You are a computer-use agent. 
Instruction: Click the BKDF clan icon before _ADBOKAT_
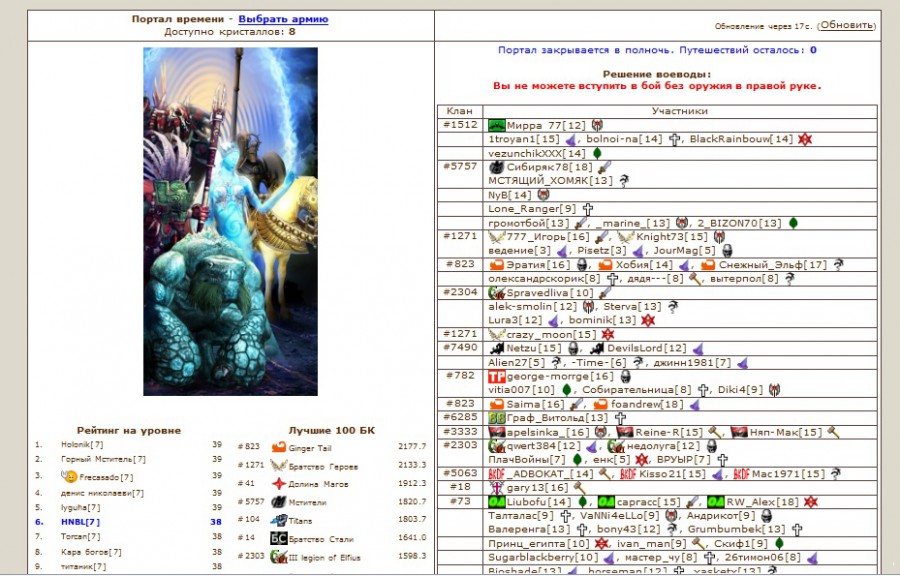[496, 474]
